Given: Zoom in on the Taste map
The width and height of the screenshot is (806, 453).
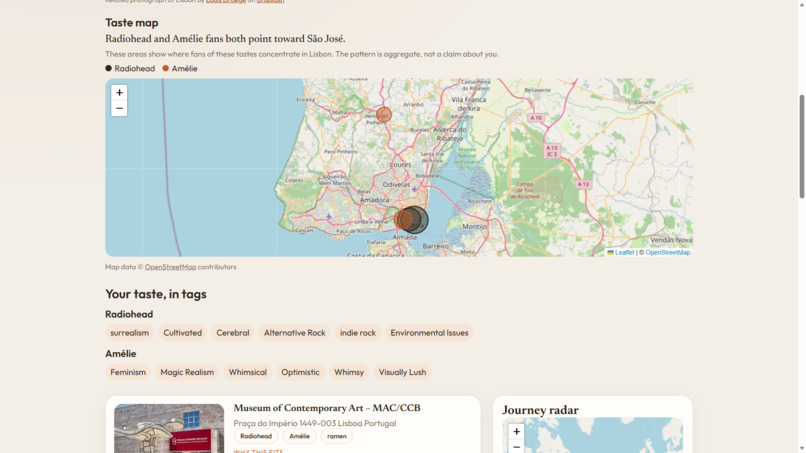Looking at the screenshot, I should pyautogui.click(x=119, y=93).
